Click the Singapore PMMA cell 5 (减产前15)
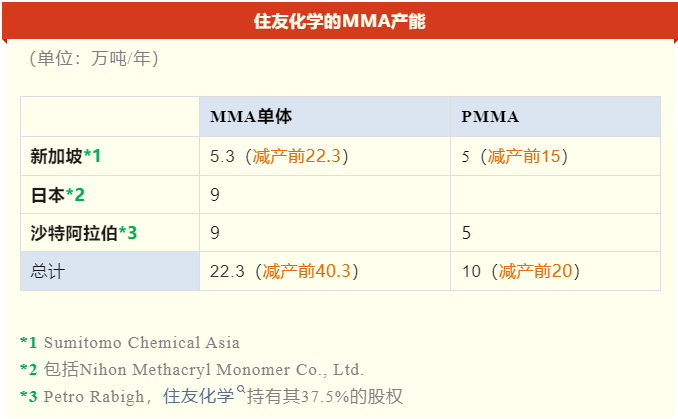Image resolution: width=678 pixels, height=419 pixels. pyautogui.click(x=555, y=156)
